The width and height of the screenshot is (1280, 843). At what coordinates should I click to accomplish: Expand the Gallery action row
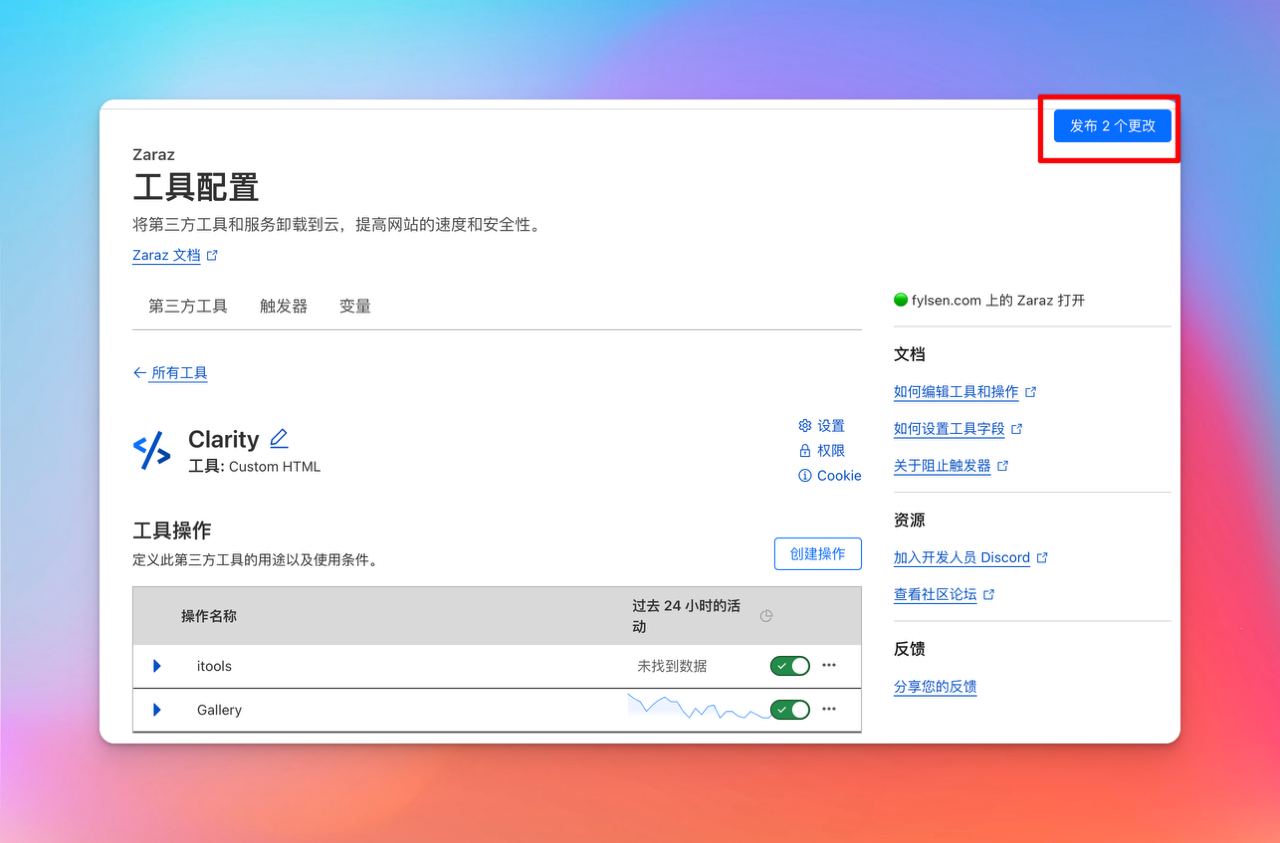pos(156,710)
